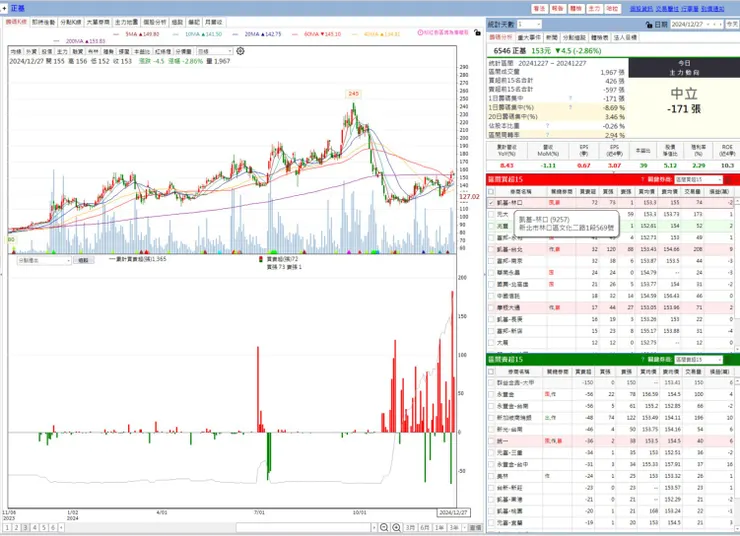Open the 關鍵券商 dropdown in green header
Screen dimensions: 740x536
click(698, 360)
